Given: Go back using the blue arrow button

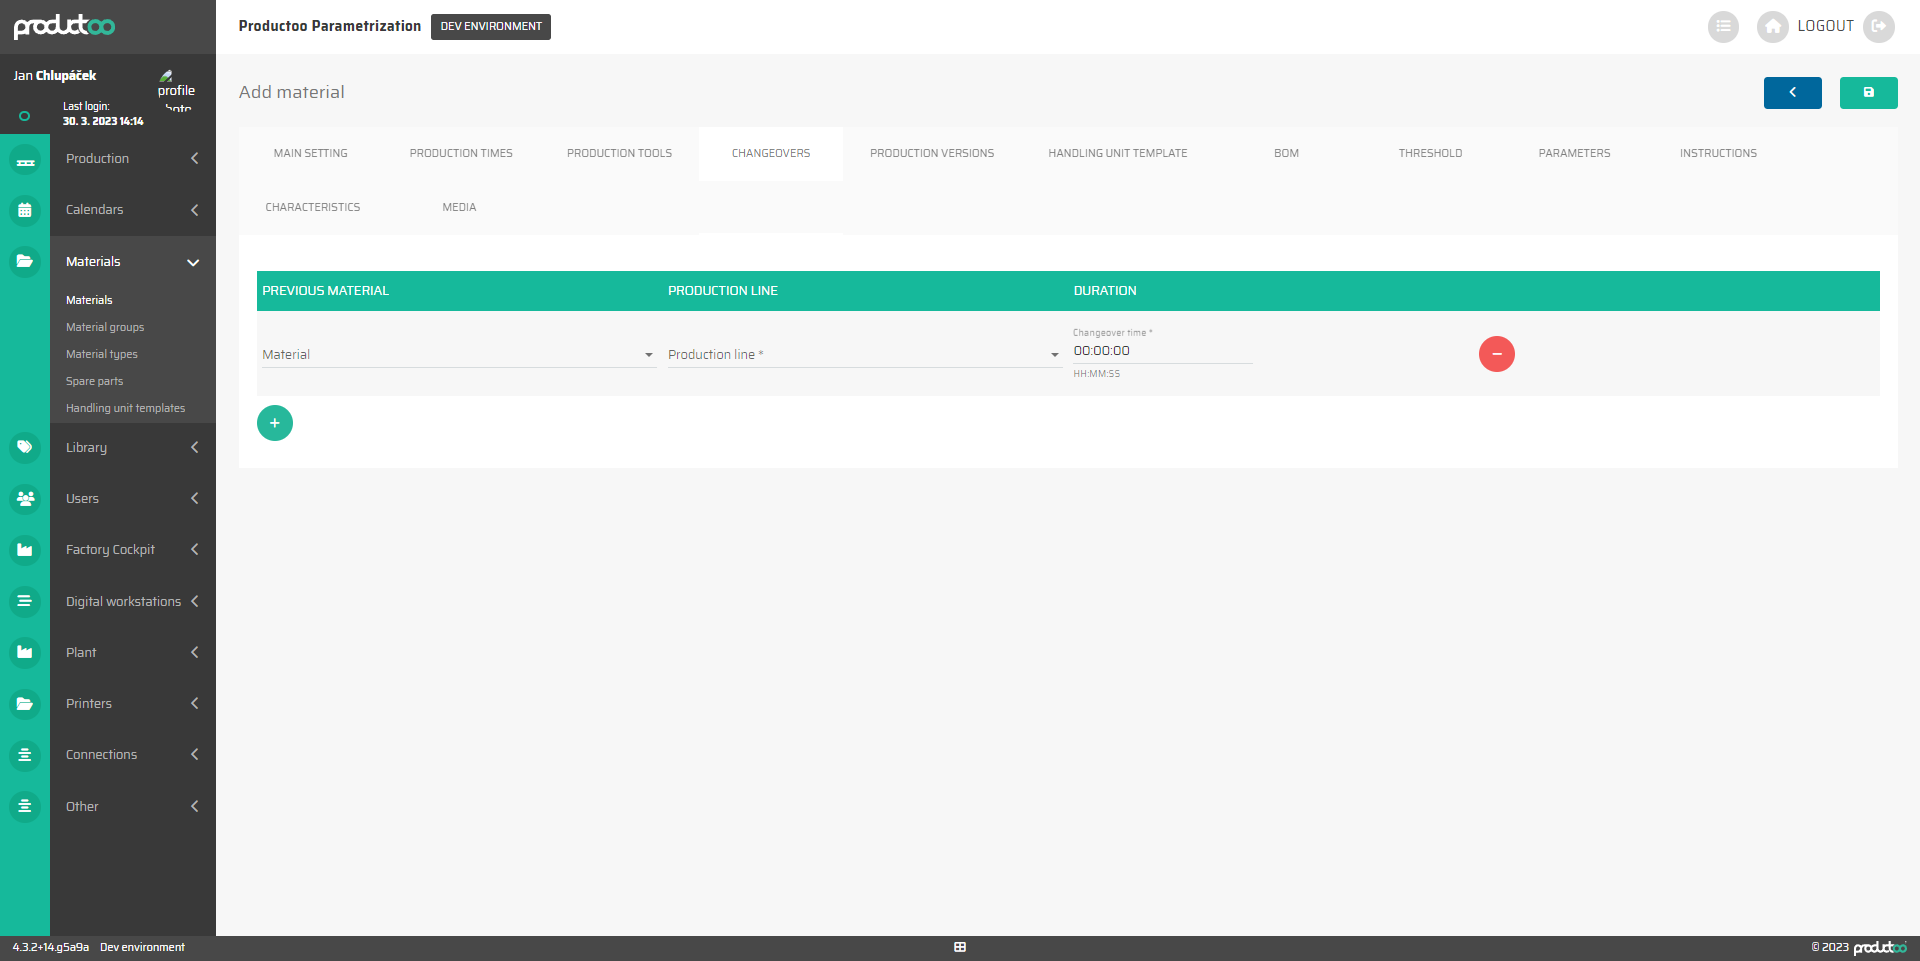Looking at the screenshot, I should [1792, 92].
